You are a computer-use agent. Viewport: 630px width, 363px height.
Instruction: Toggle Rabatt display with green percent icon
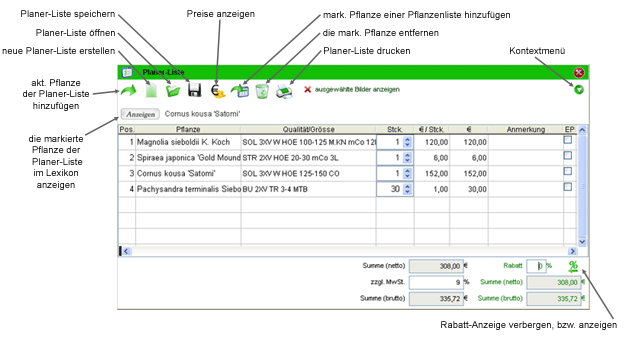pos(573,266)
